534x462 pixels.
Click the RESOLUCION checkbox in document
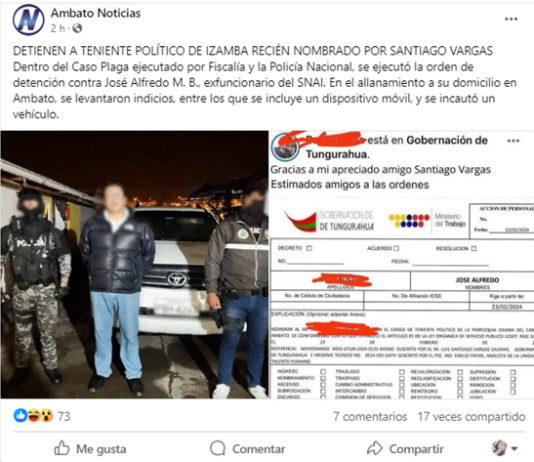(474, 249)
